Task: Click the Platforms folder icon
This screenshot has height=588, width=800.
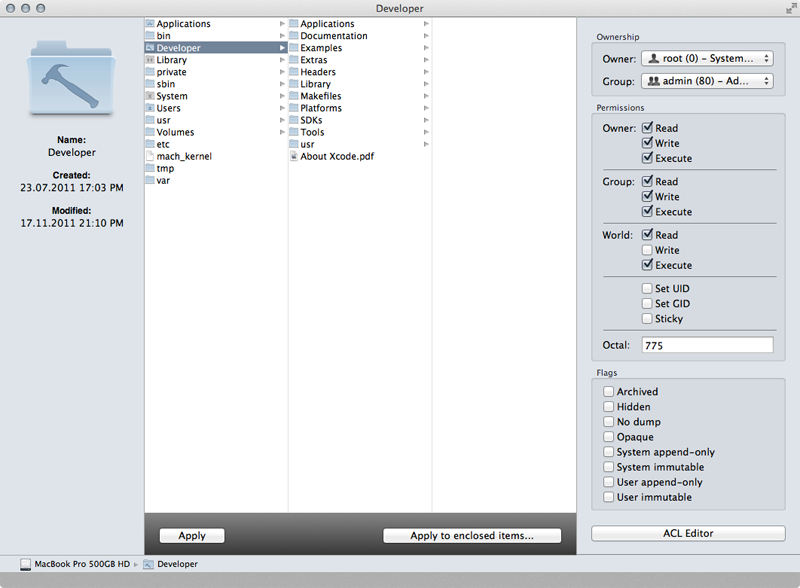Action: point(294,108)
